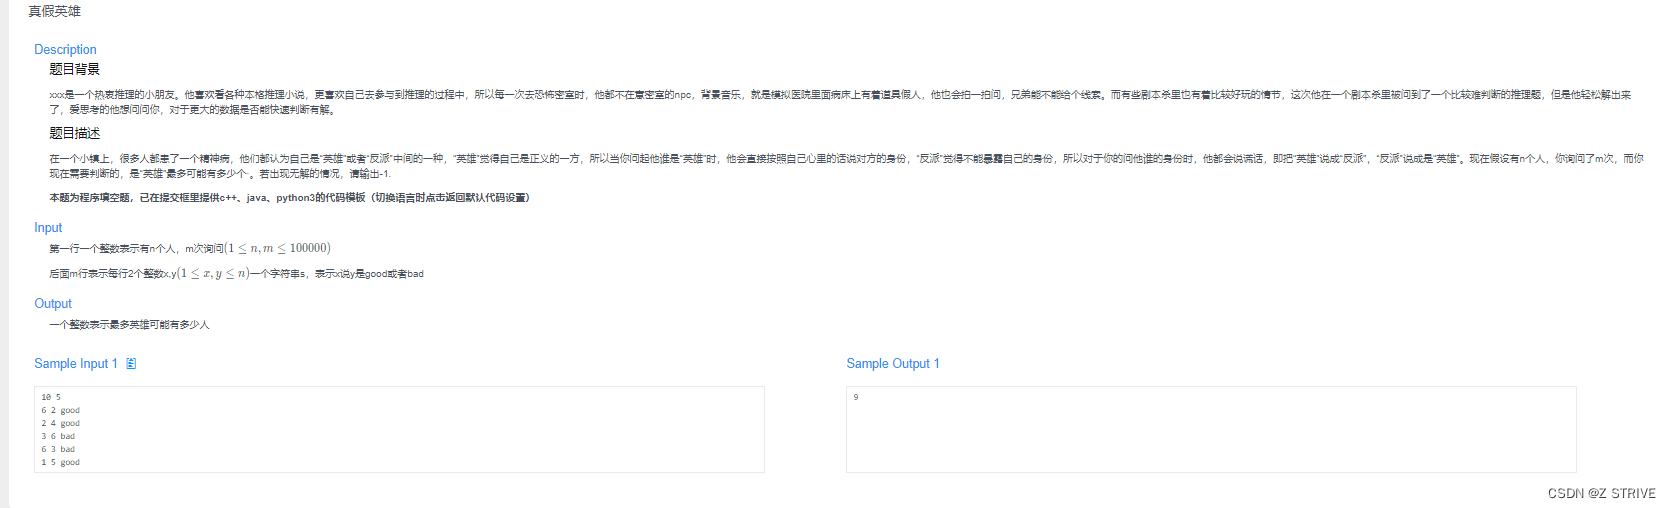Click the background paragraph starting with xxx是一个热衷推理的小朋友

click(x=840, y=102)
